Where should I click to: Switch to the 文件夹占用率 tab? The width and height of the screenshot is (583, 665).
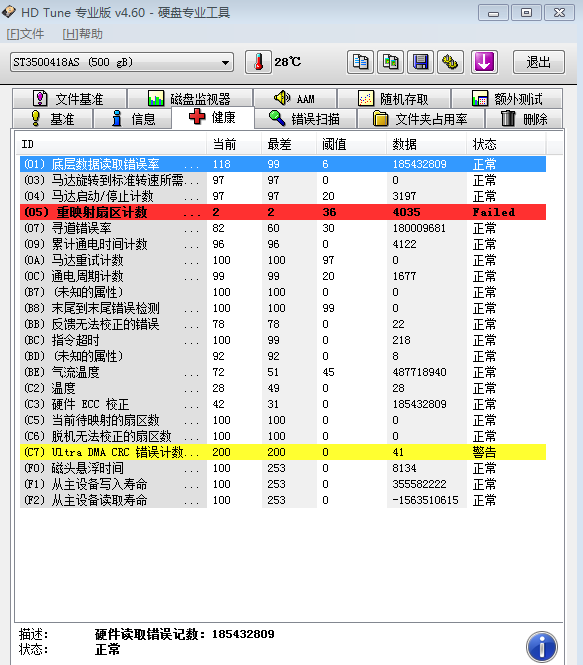(421, 119)
